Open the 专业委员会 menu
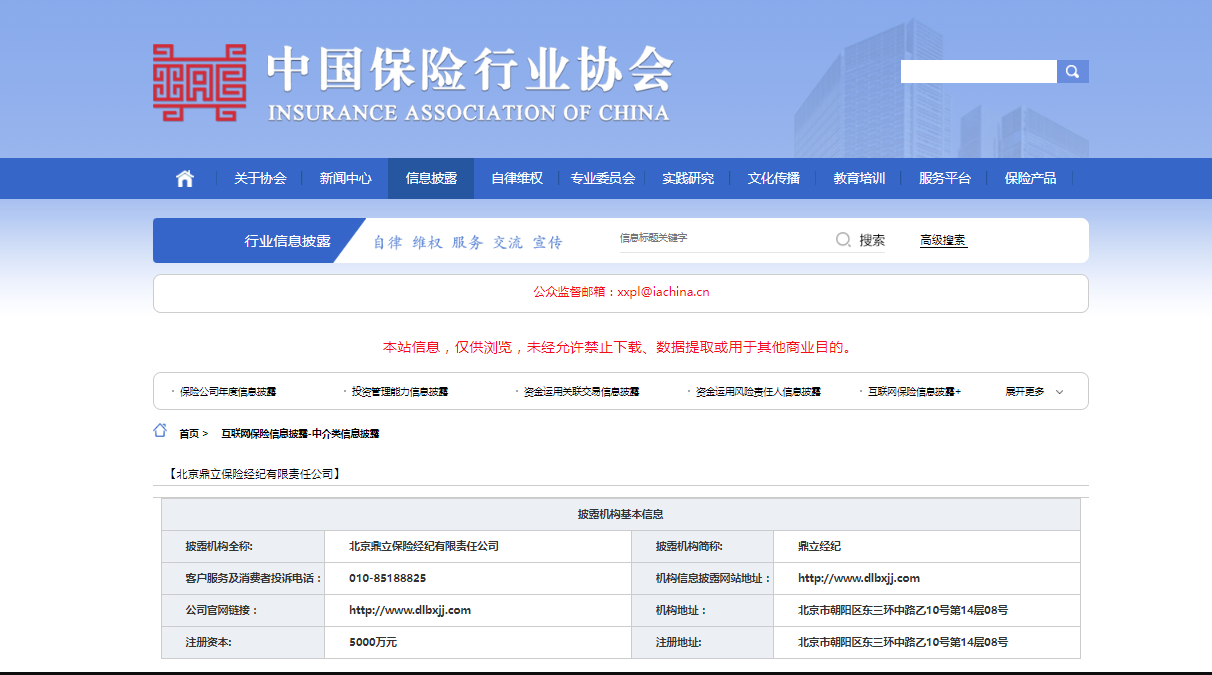This screenshot has width=1212, height=675. [x=603, y=179]
